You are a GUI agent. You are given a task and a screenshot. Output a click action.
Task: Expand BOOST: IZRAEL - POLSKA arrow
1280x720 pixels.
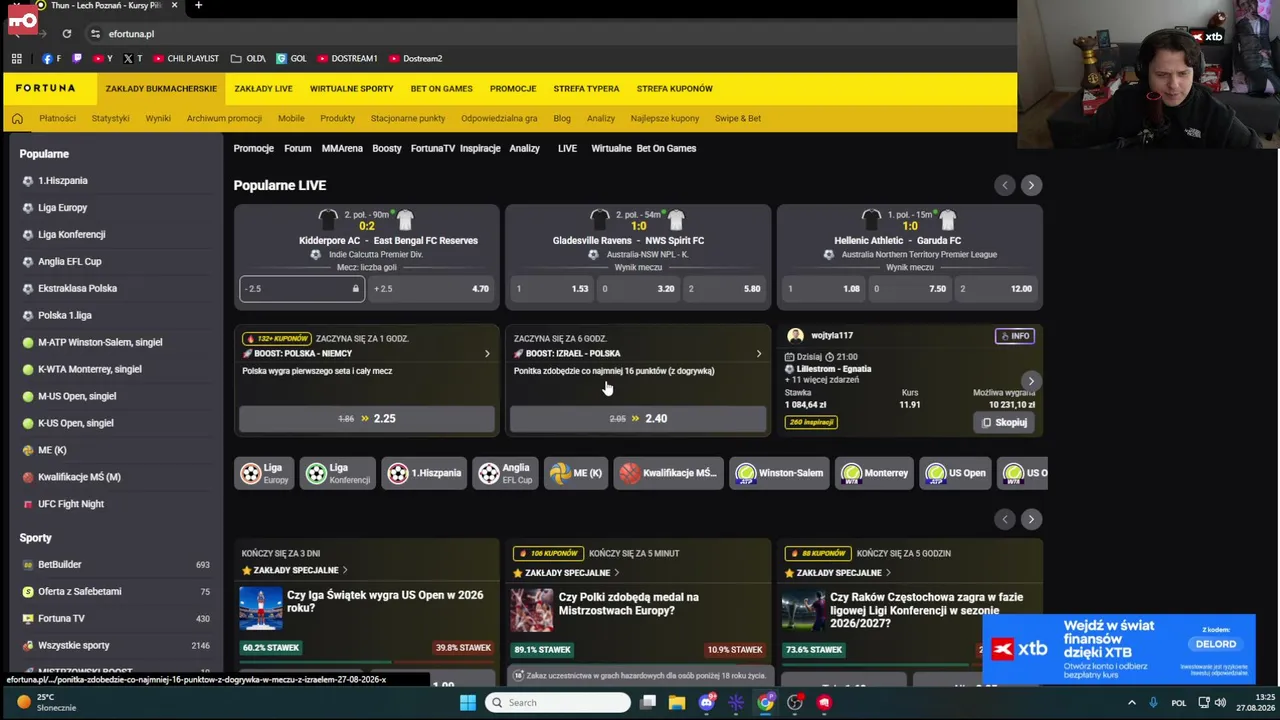coord(758,354)
